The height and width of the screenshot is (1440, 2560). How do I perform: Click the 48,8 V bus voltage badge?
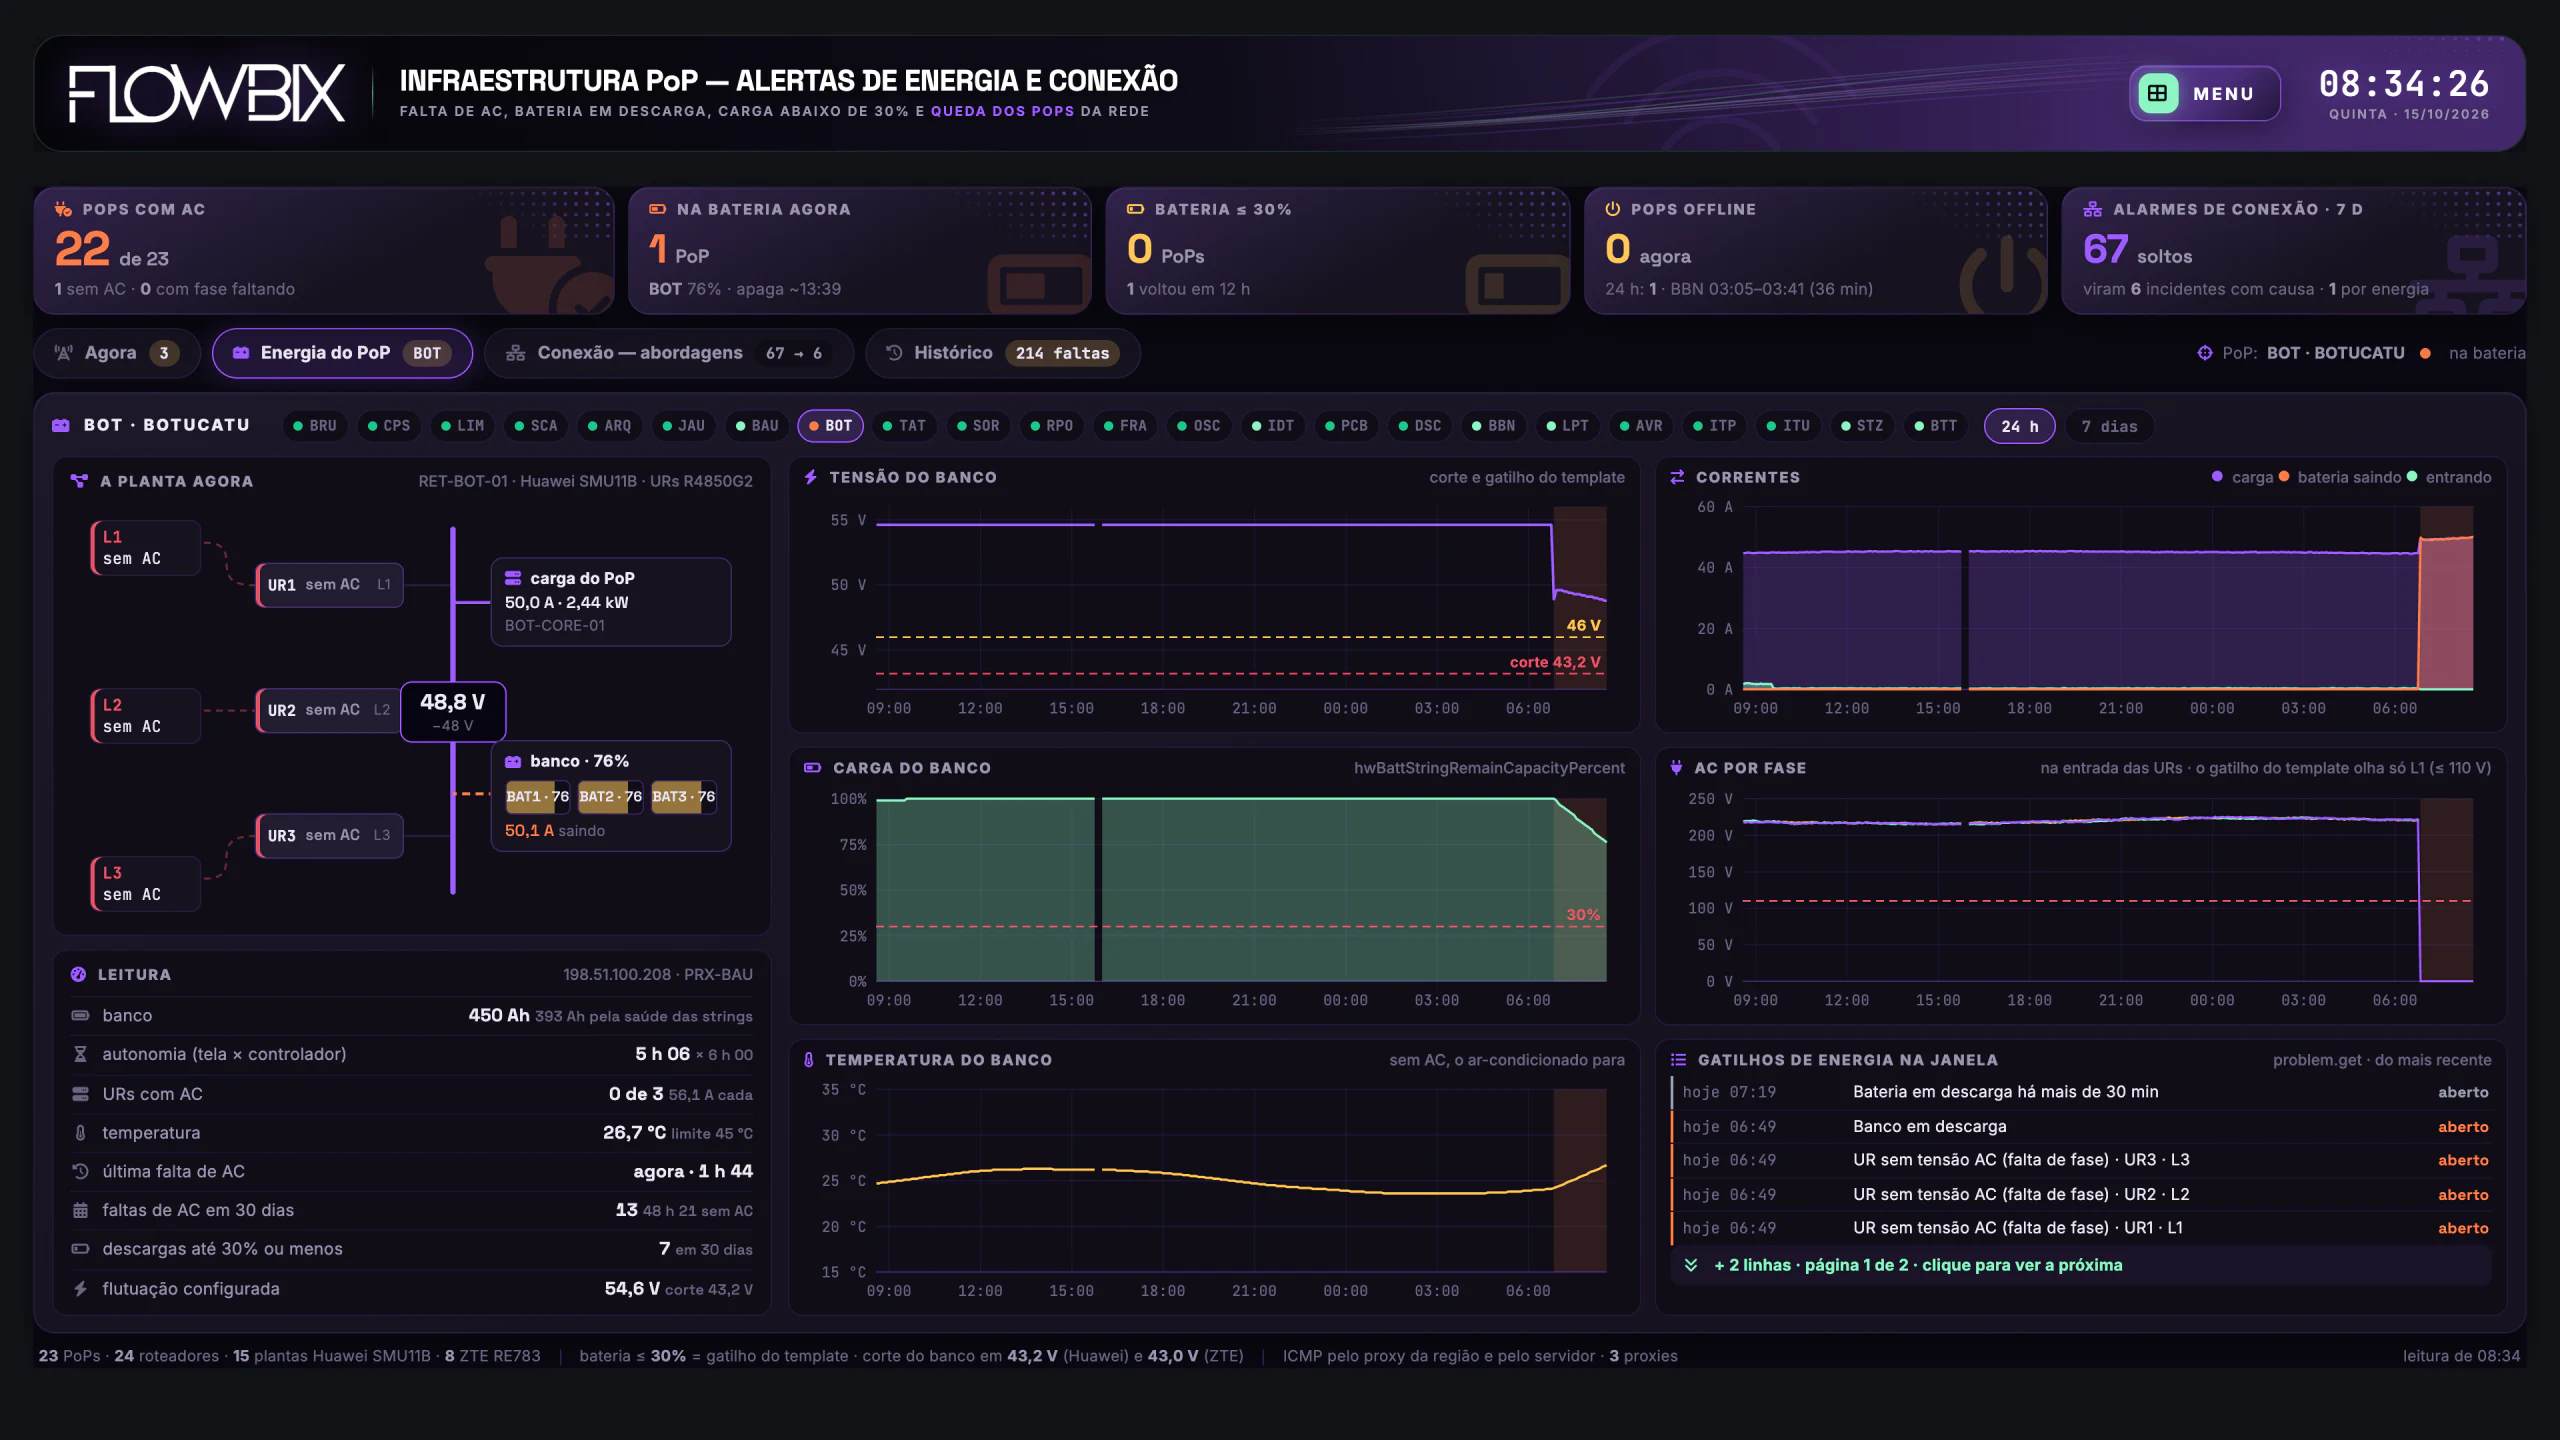(453, 712)
